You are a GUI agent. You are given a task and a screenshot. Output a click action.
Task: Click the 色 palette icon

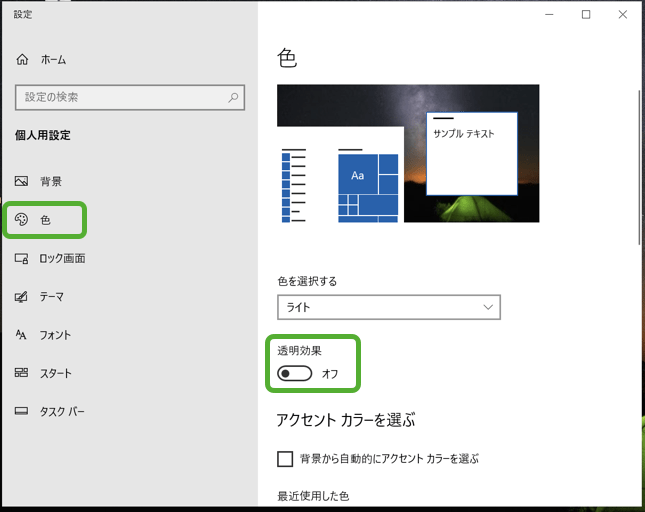[21, 220]
